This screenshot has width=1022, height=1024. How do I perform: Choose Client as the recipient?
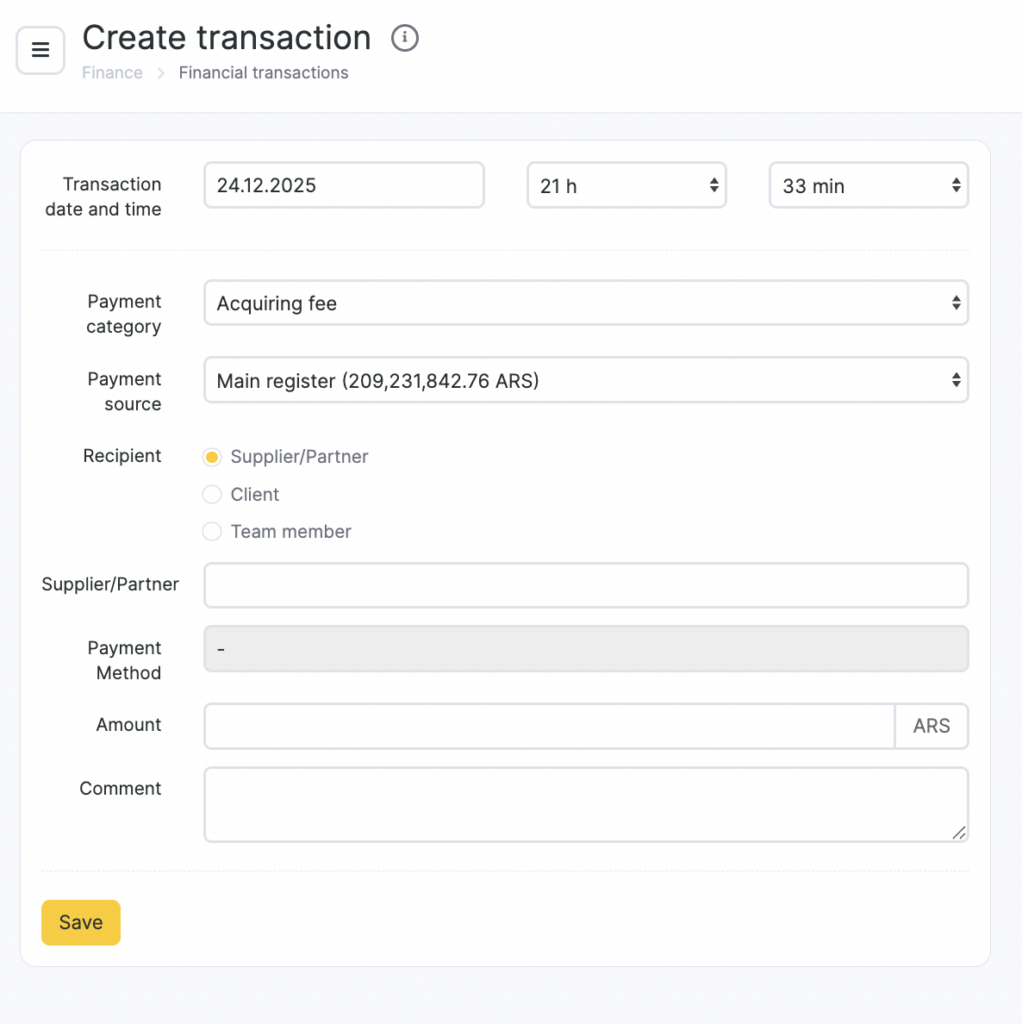click(212, 495)
